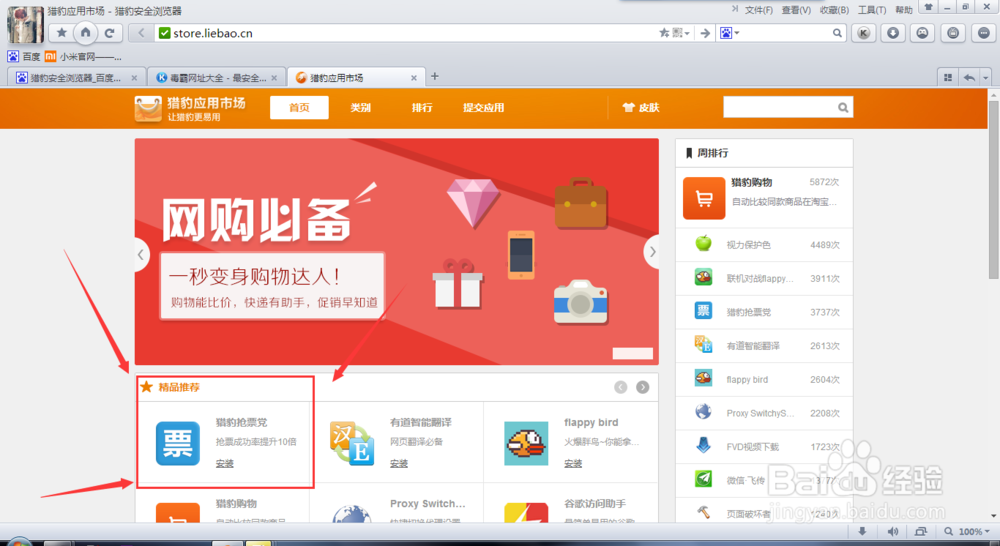The width and height of the screenshot is (1000, 546).
Task: Open 有道智能翻译 in weekly ranking
Action: click(764, 346)
